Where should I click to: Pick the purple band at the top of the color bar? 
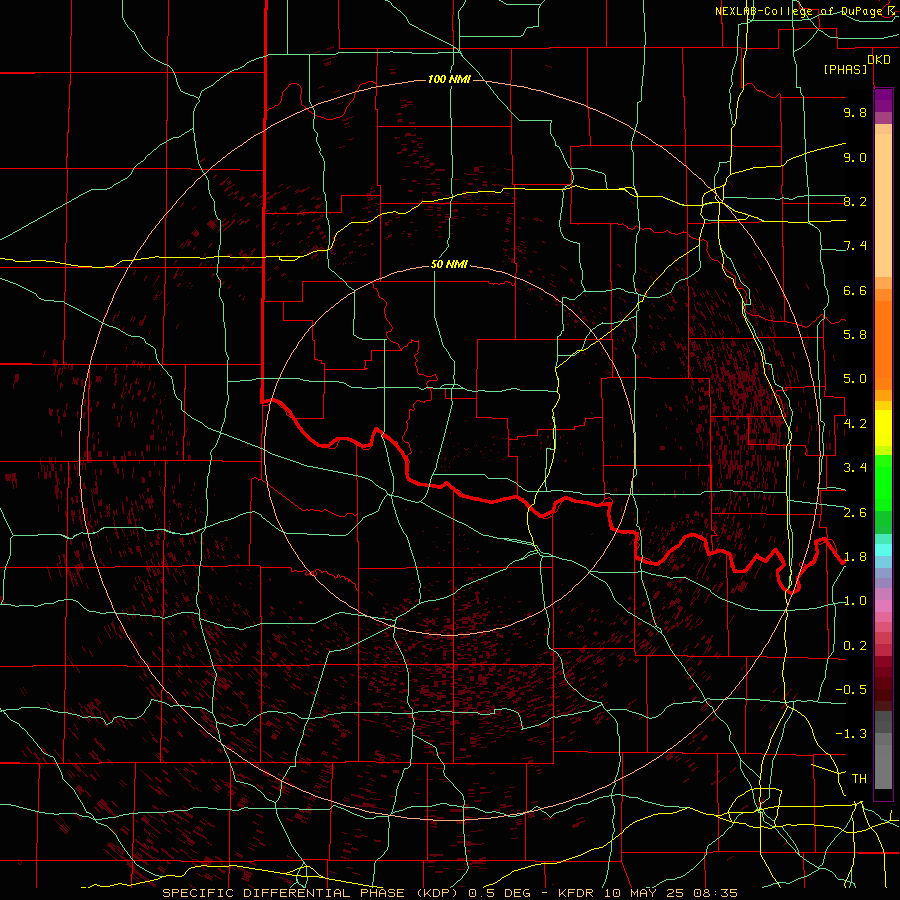pyautogui.click(x=883, y=100)
